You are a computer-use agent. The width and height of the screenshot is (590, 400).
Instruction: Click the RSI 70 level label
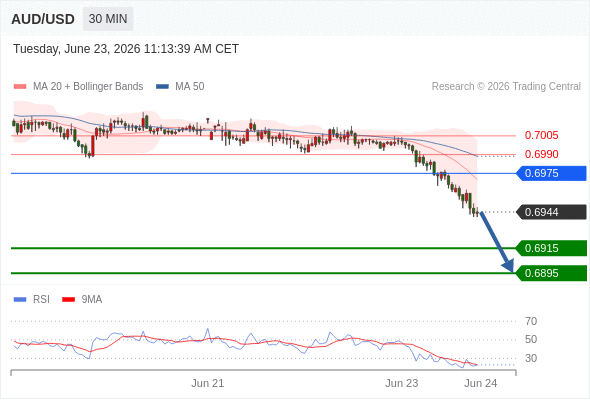531,321
